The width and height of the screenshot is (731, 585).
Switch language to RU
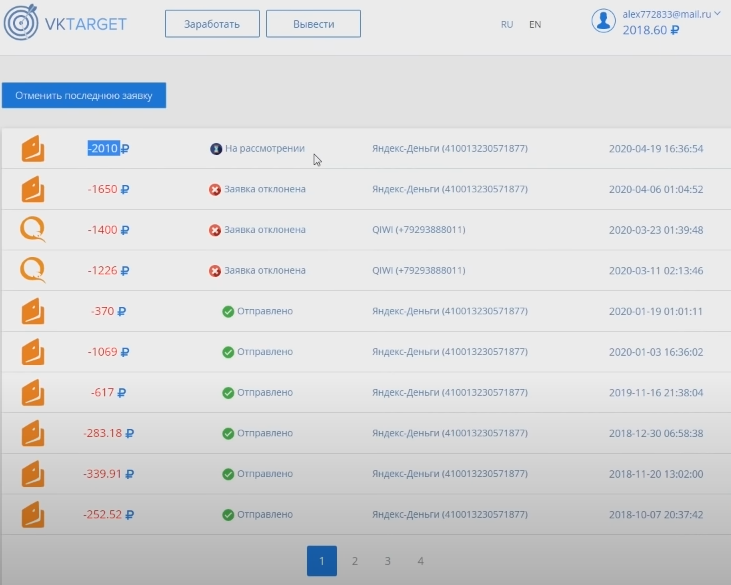point(507,24)
